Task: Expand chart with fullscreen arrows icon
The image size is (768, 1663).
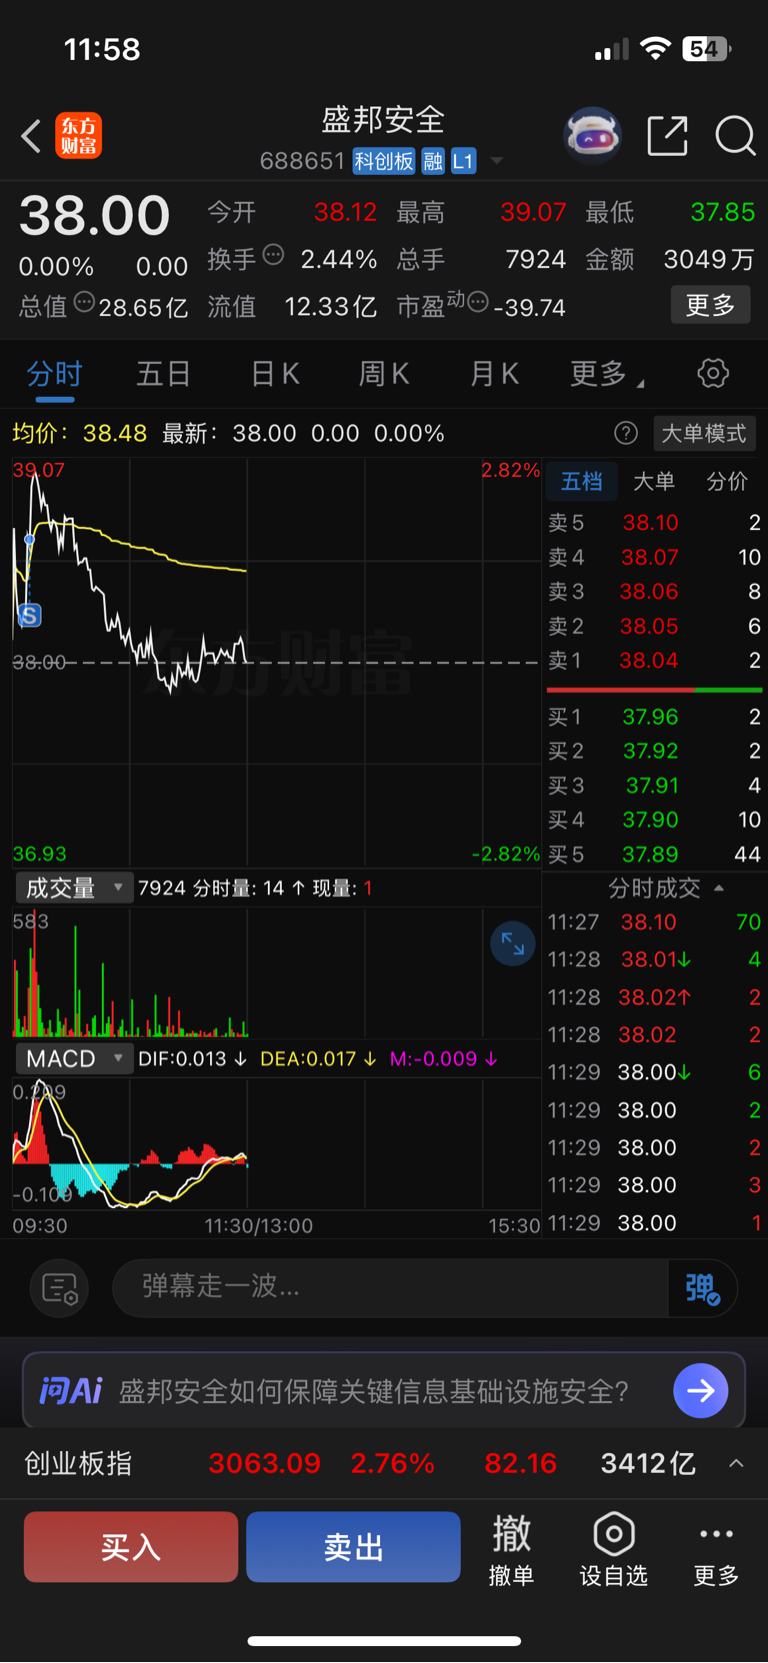Action: click(x=513, y=943)
